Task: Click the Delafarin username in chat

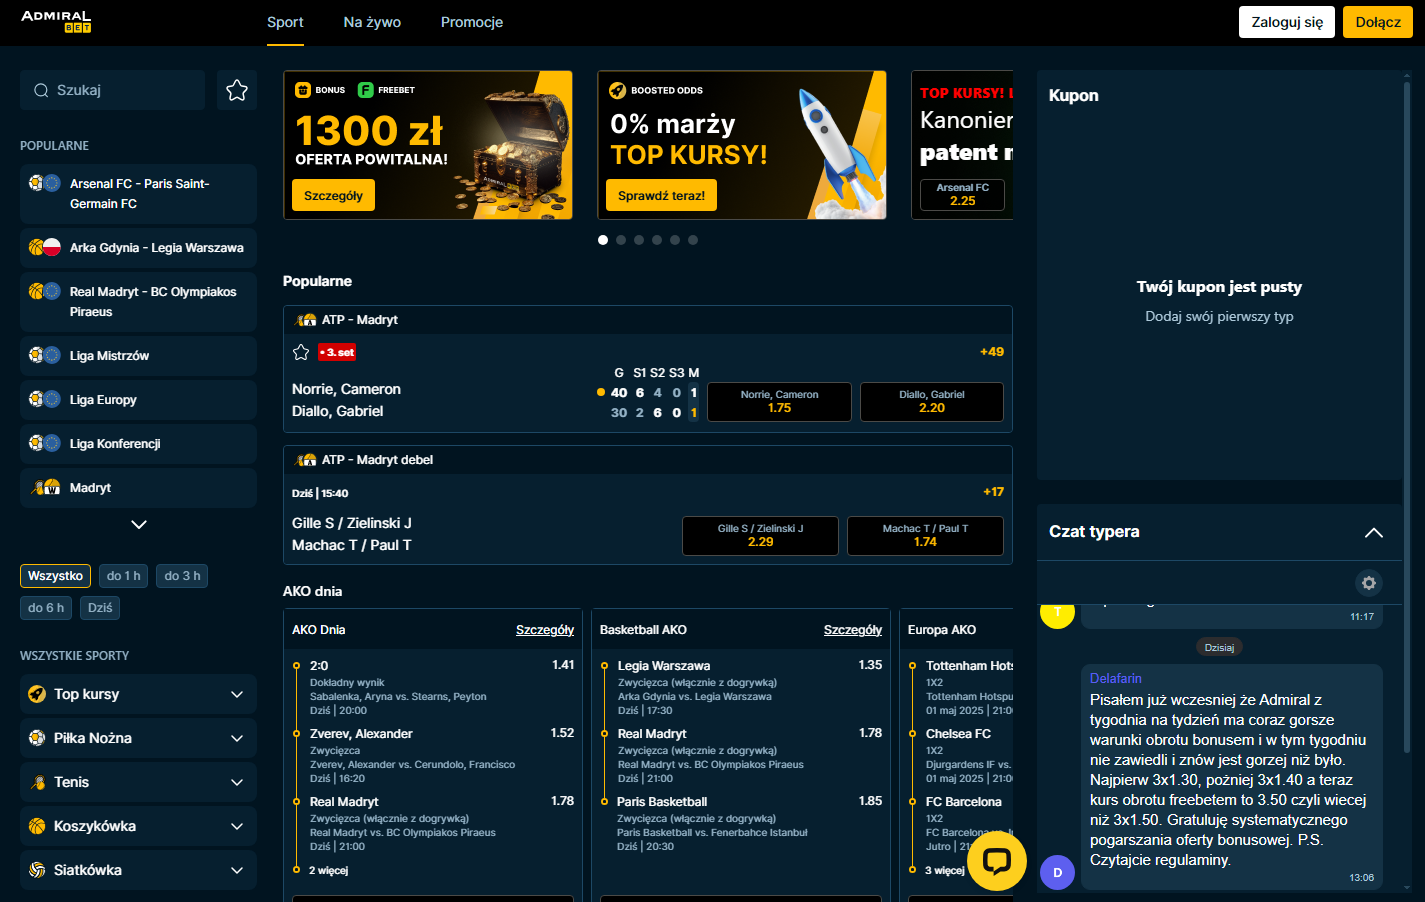Action: (1115, 678)
